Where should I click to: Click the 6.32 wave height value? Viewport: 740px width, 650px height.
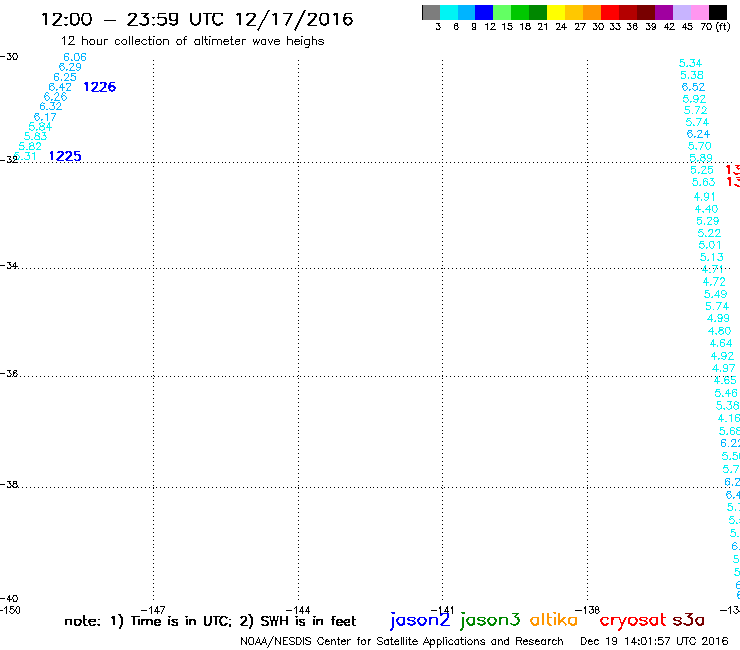tap(50, 106)
